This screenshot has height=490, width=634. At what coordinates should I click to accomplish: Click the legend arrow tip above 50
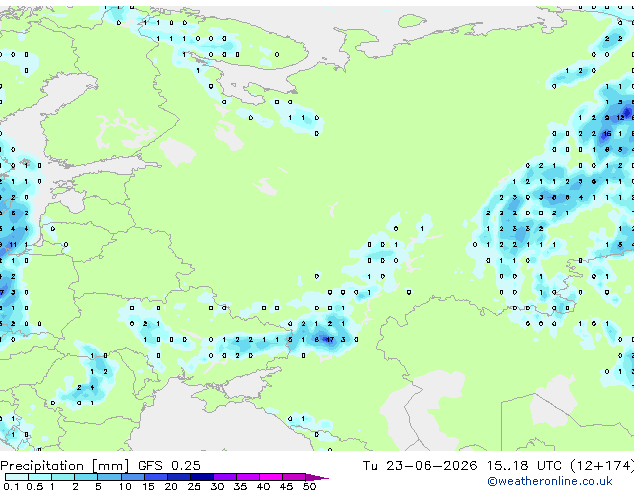[317, 477]
